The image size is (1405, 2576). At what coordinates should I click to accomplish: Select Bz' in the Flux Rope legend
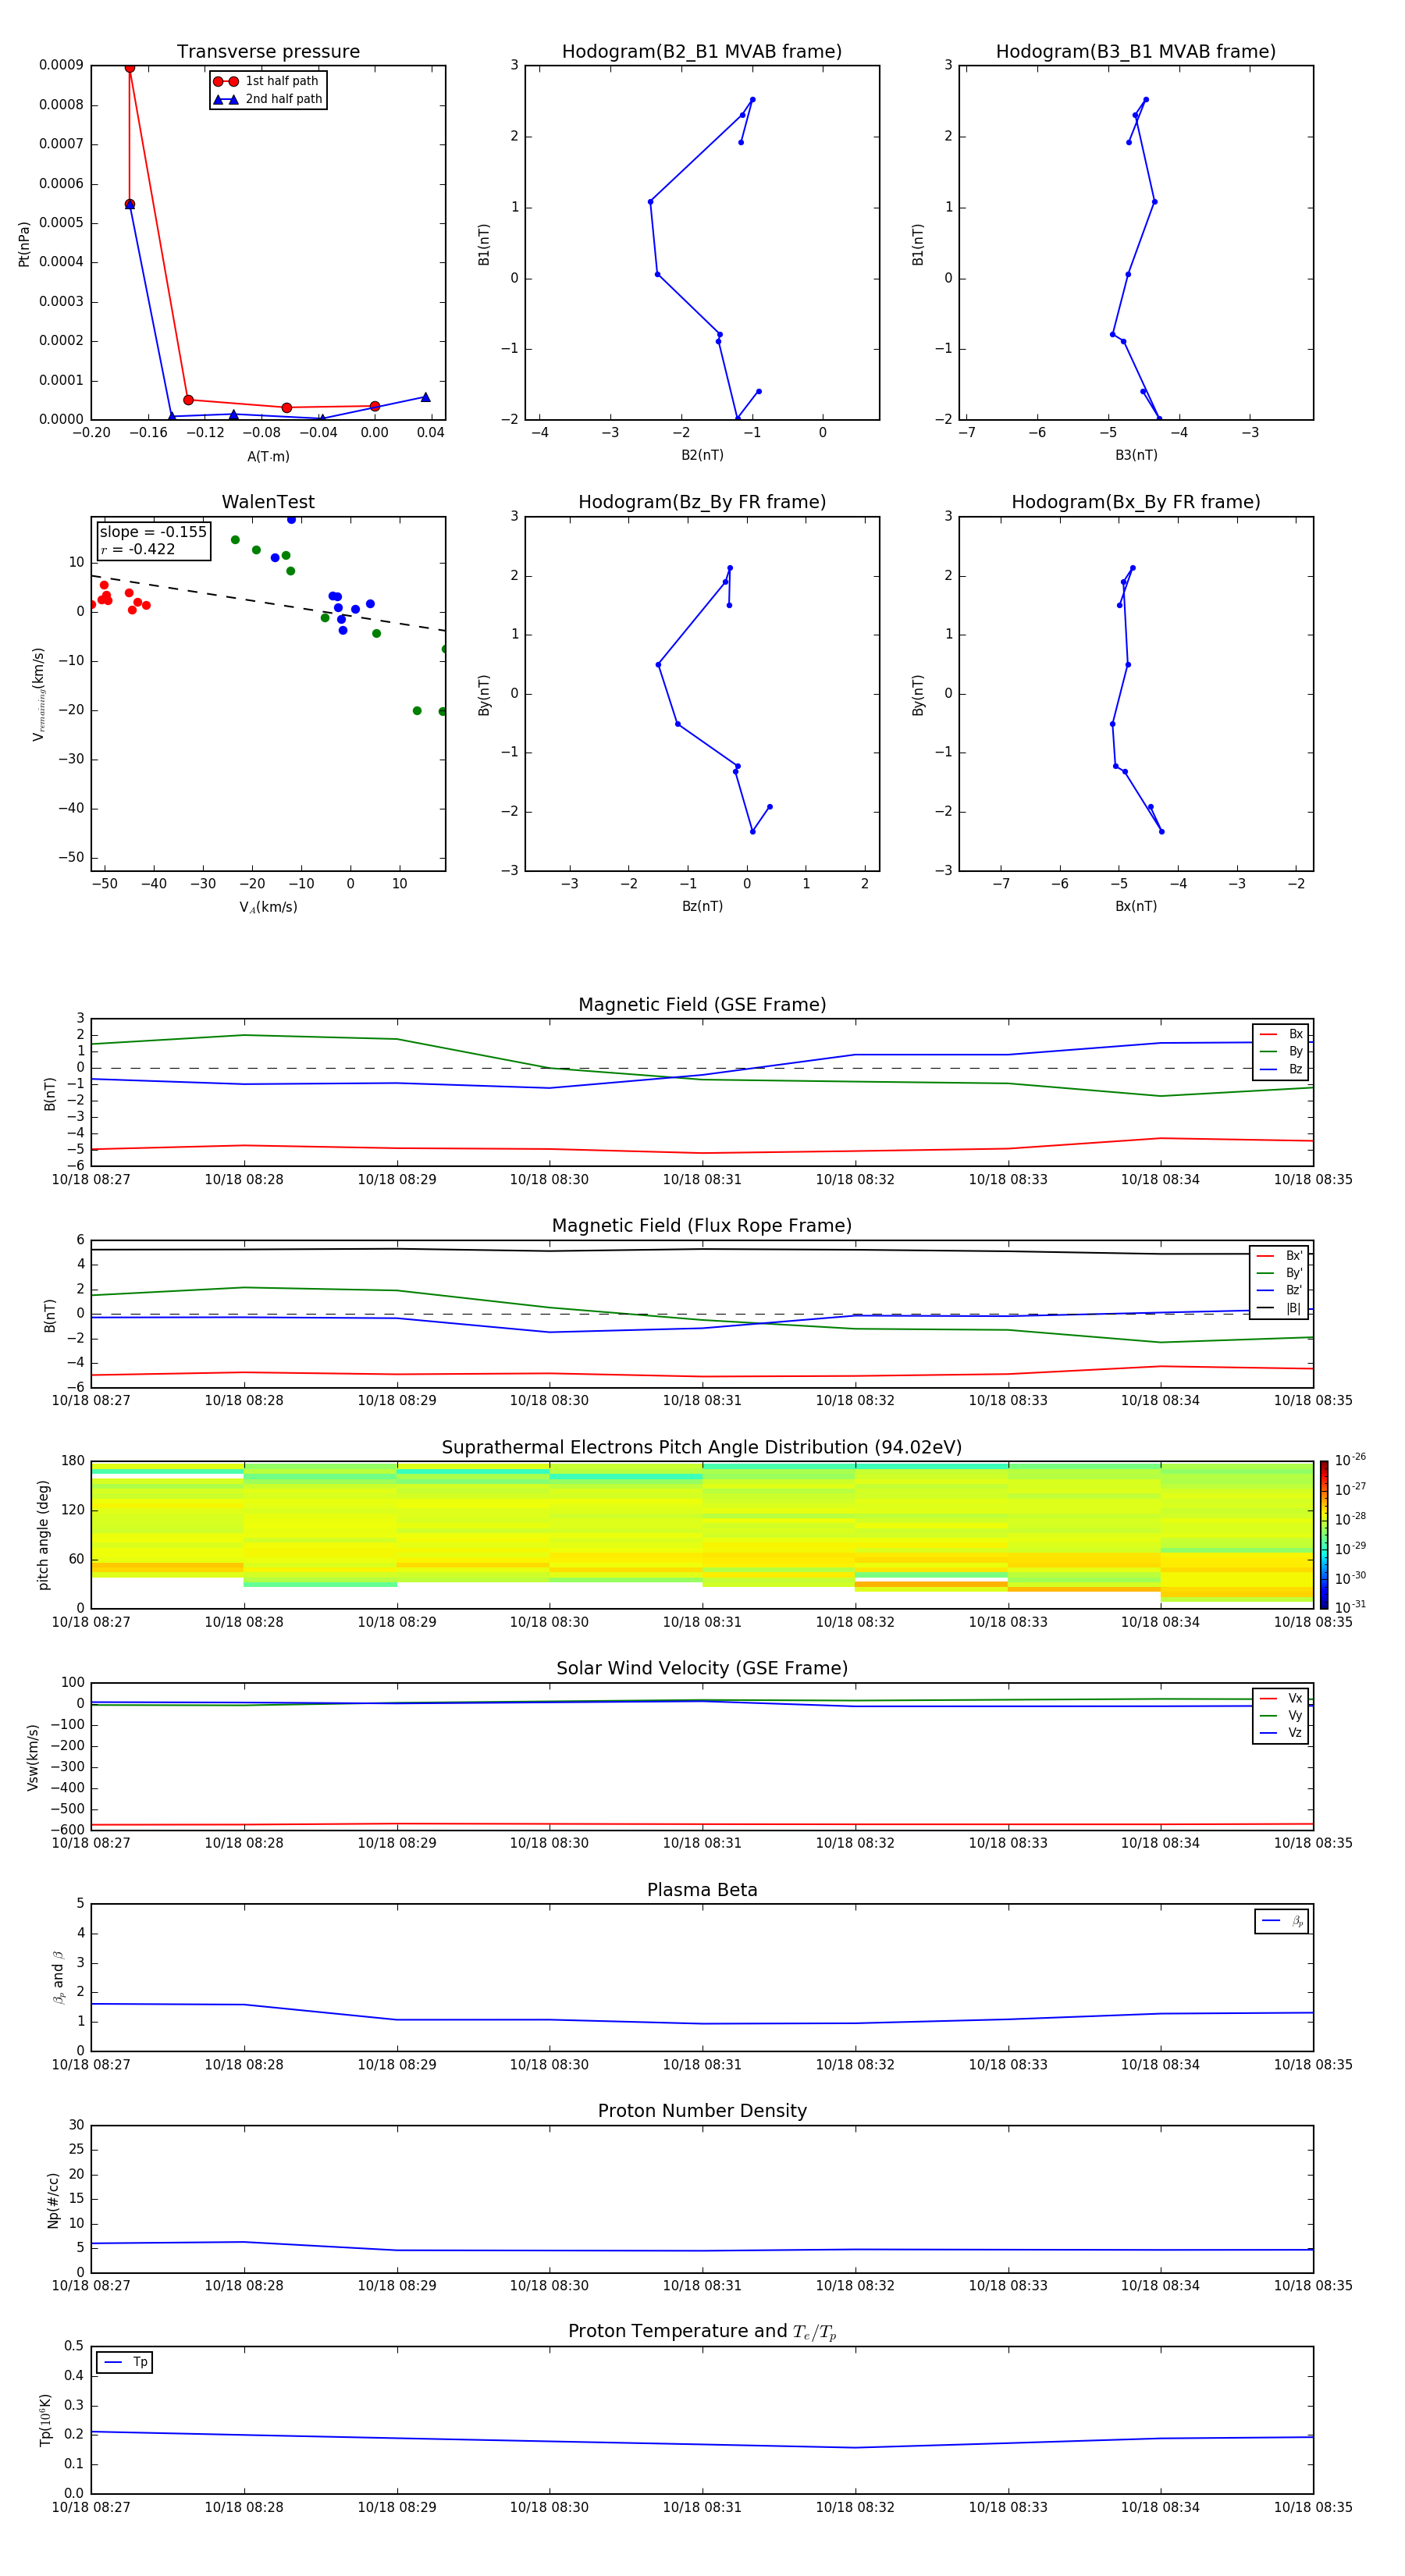1279,1290
